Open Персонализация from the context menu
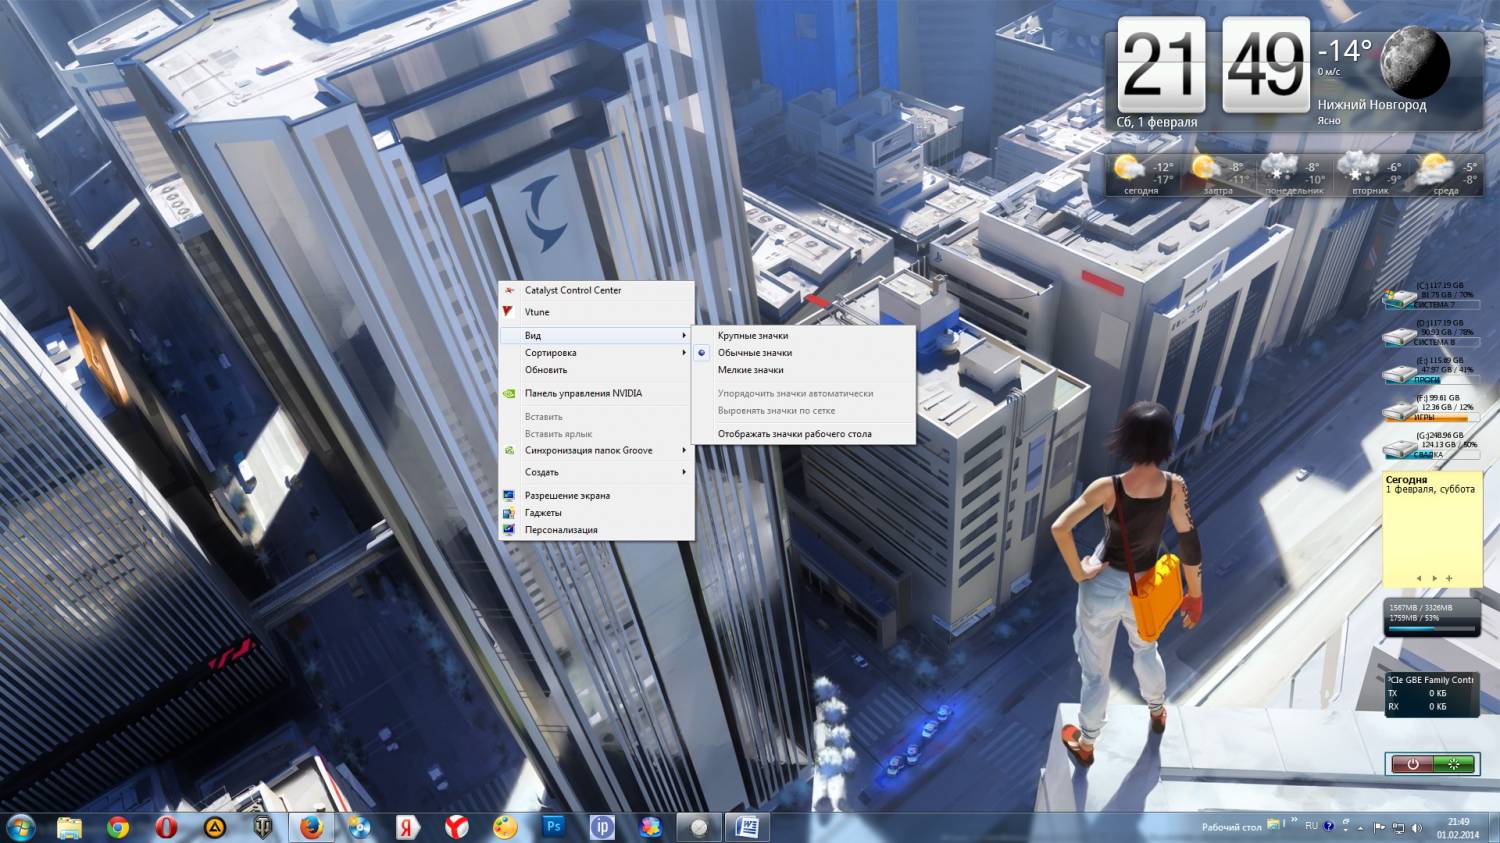1500x843 pixels. 596,530
